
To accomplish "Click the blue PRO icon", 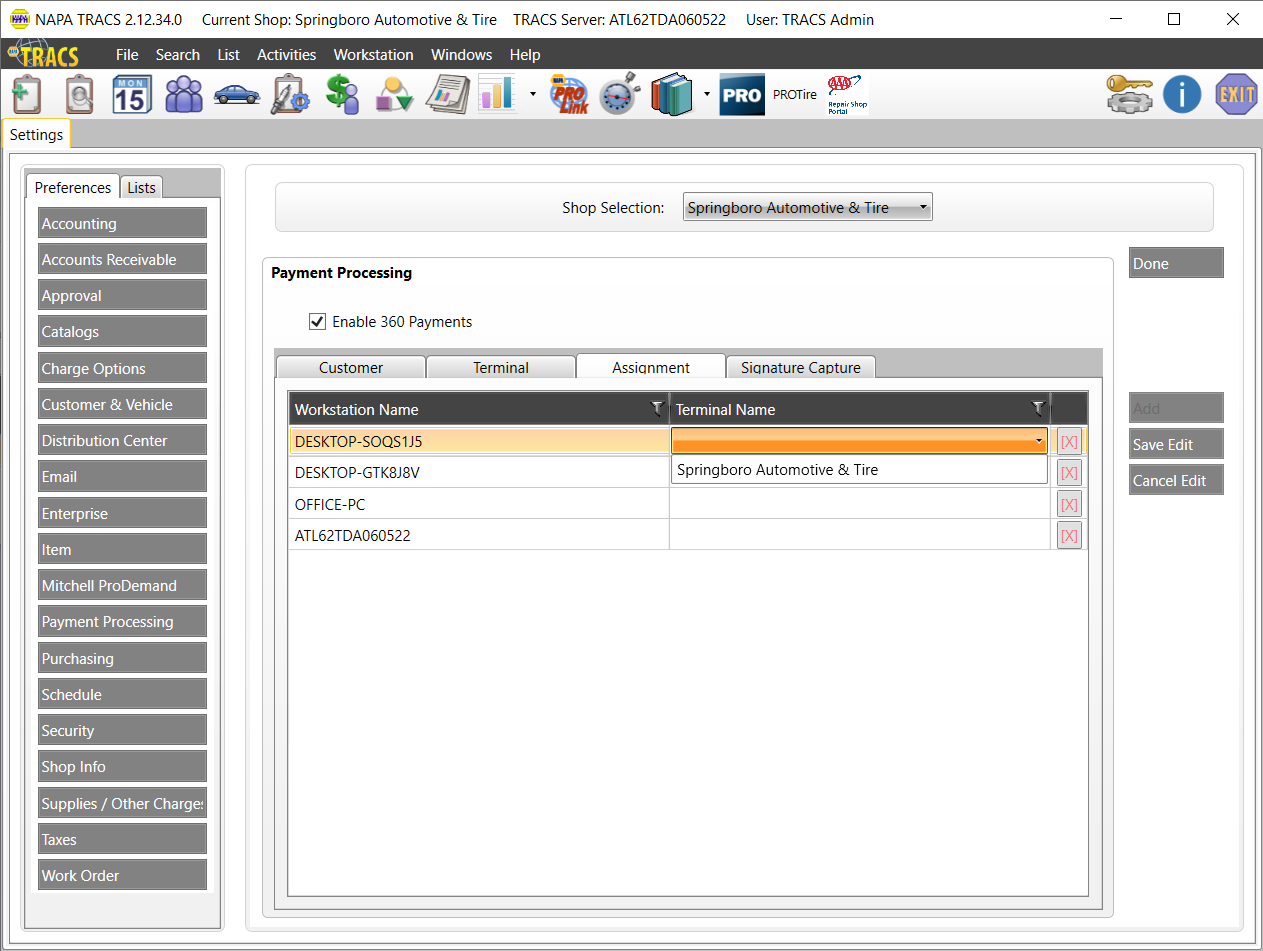I will click(742, 95).
